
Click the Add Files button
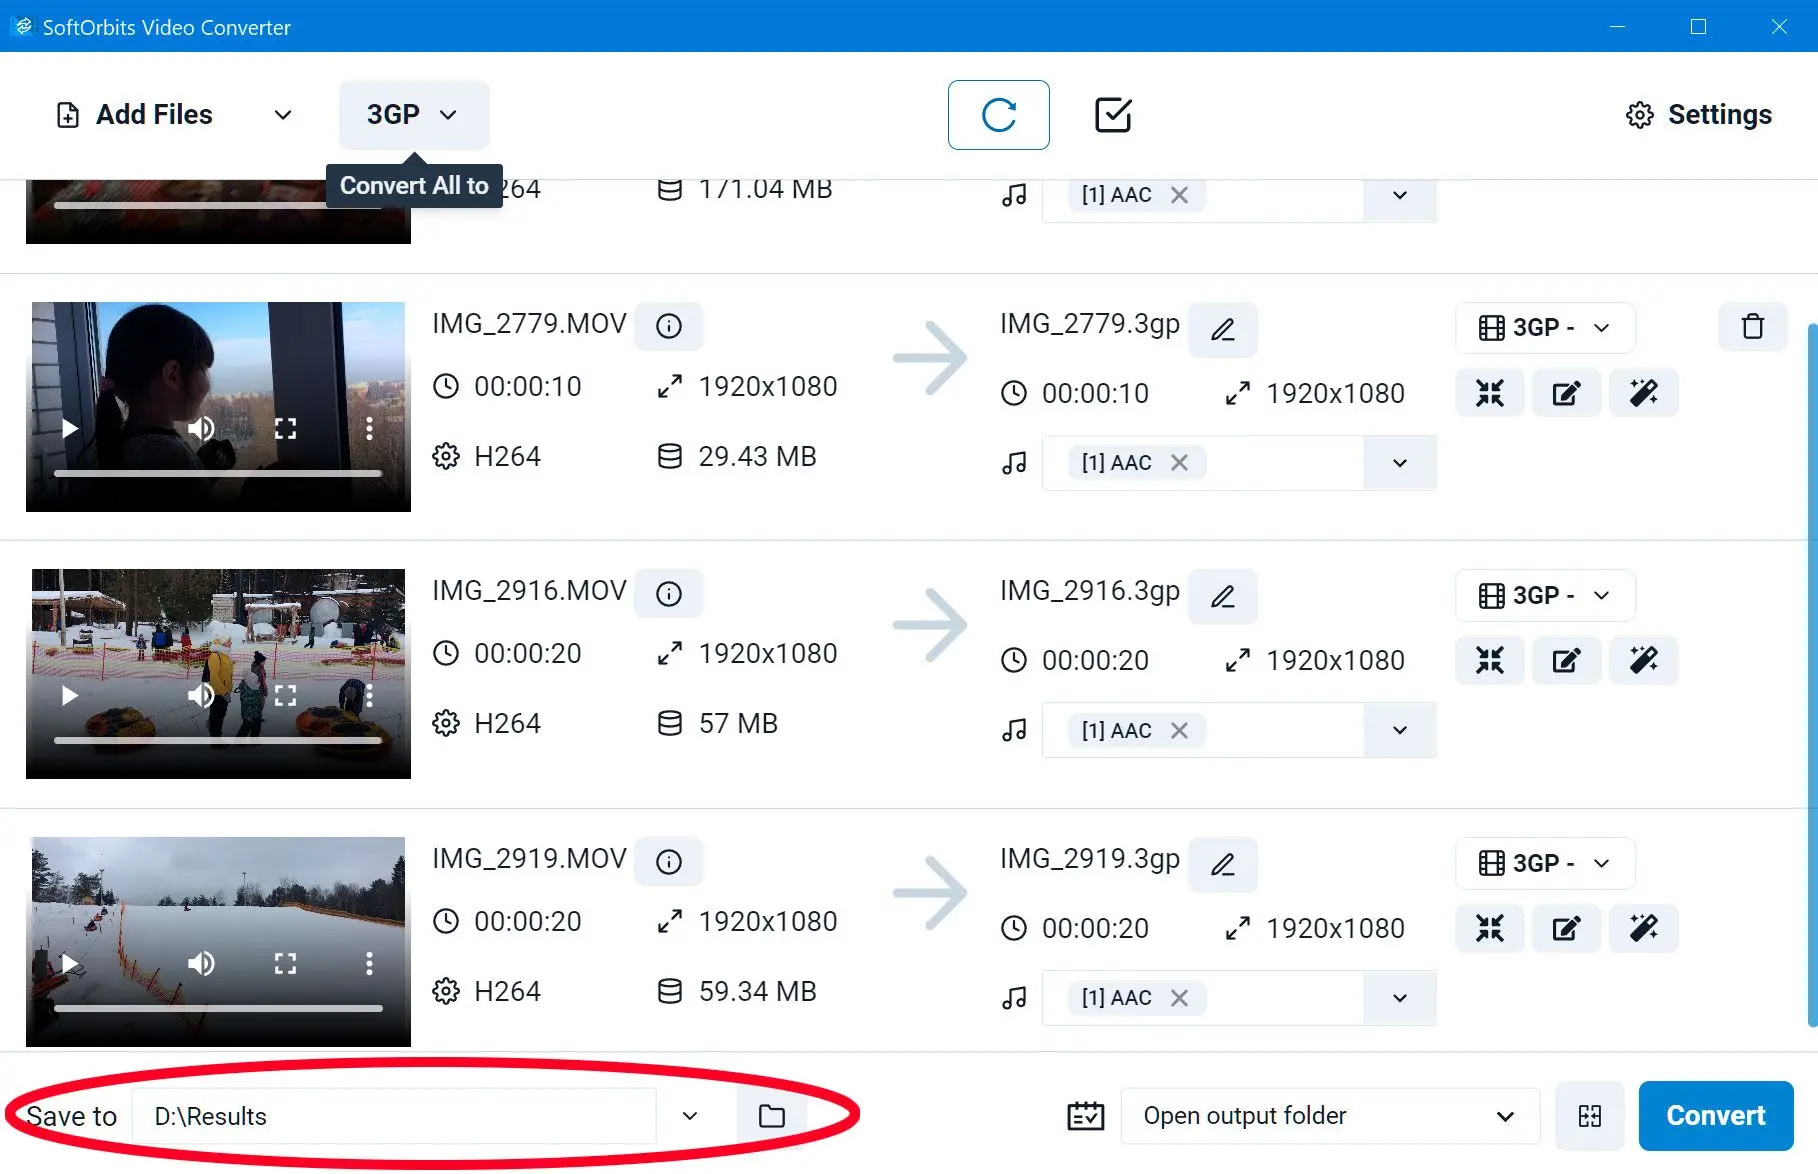(135, 115)
